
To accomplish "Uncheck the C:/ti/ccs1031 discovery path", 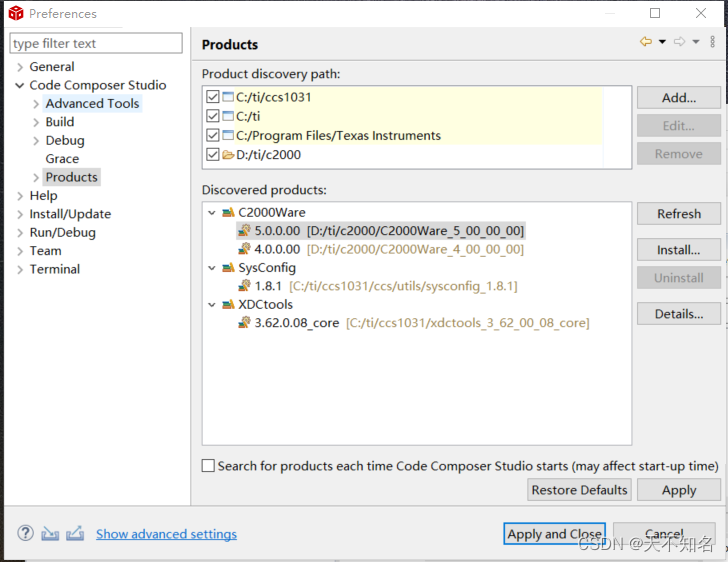I will [212, 98].
